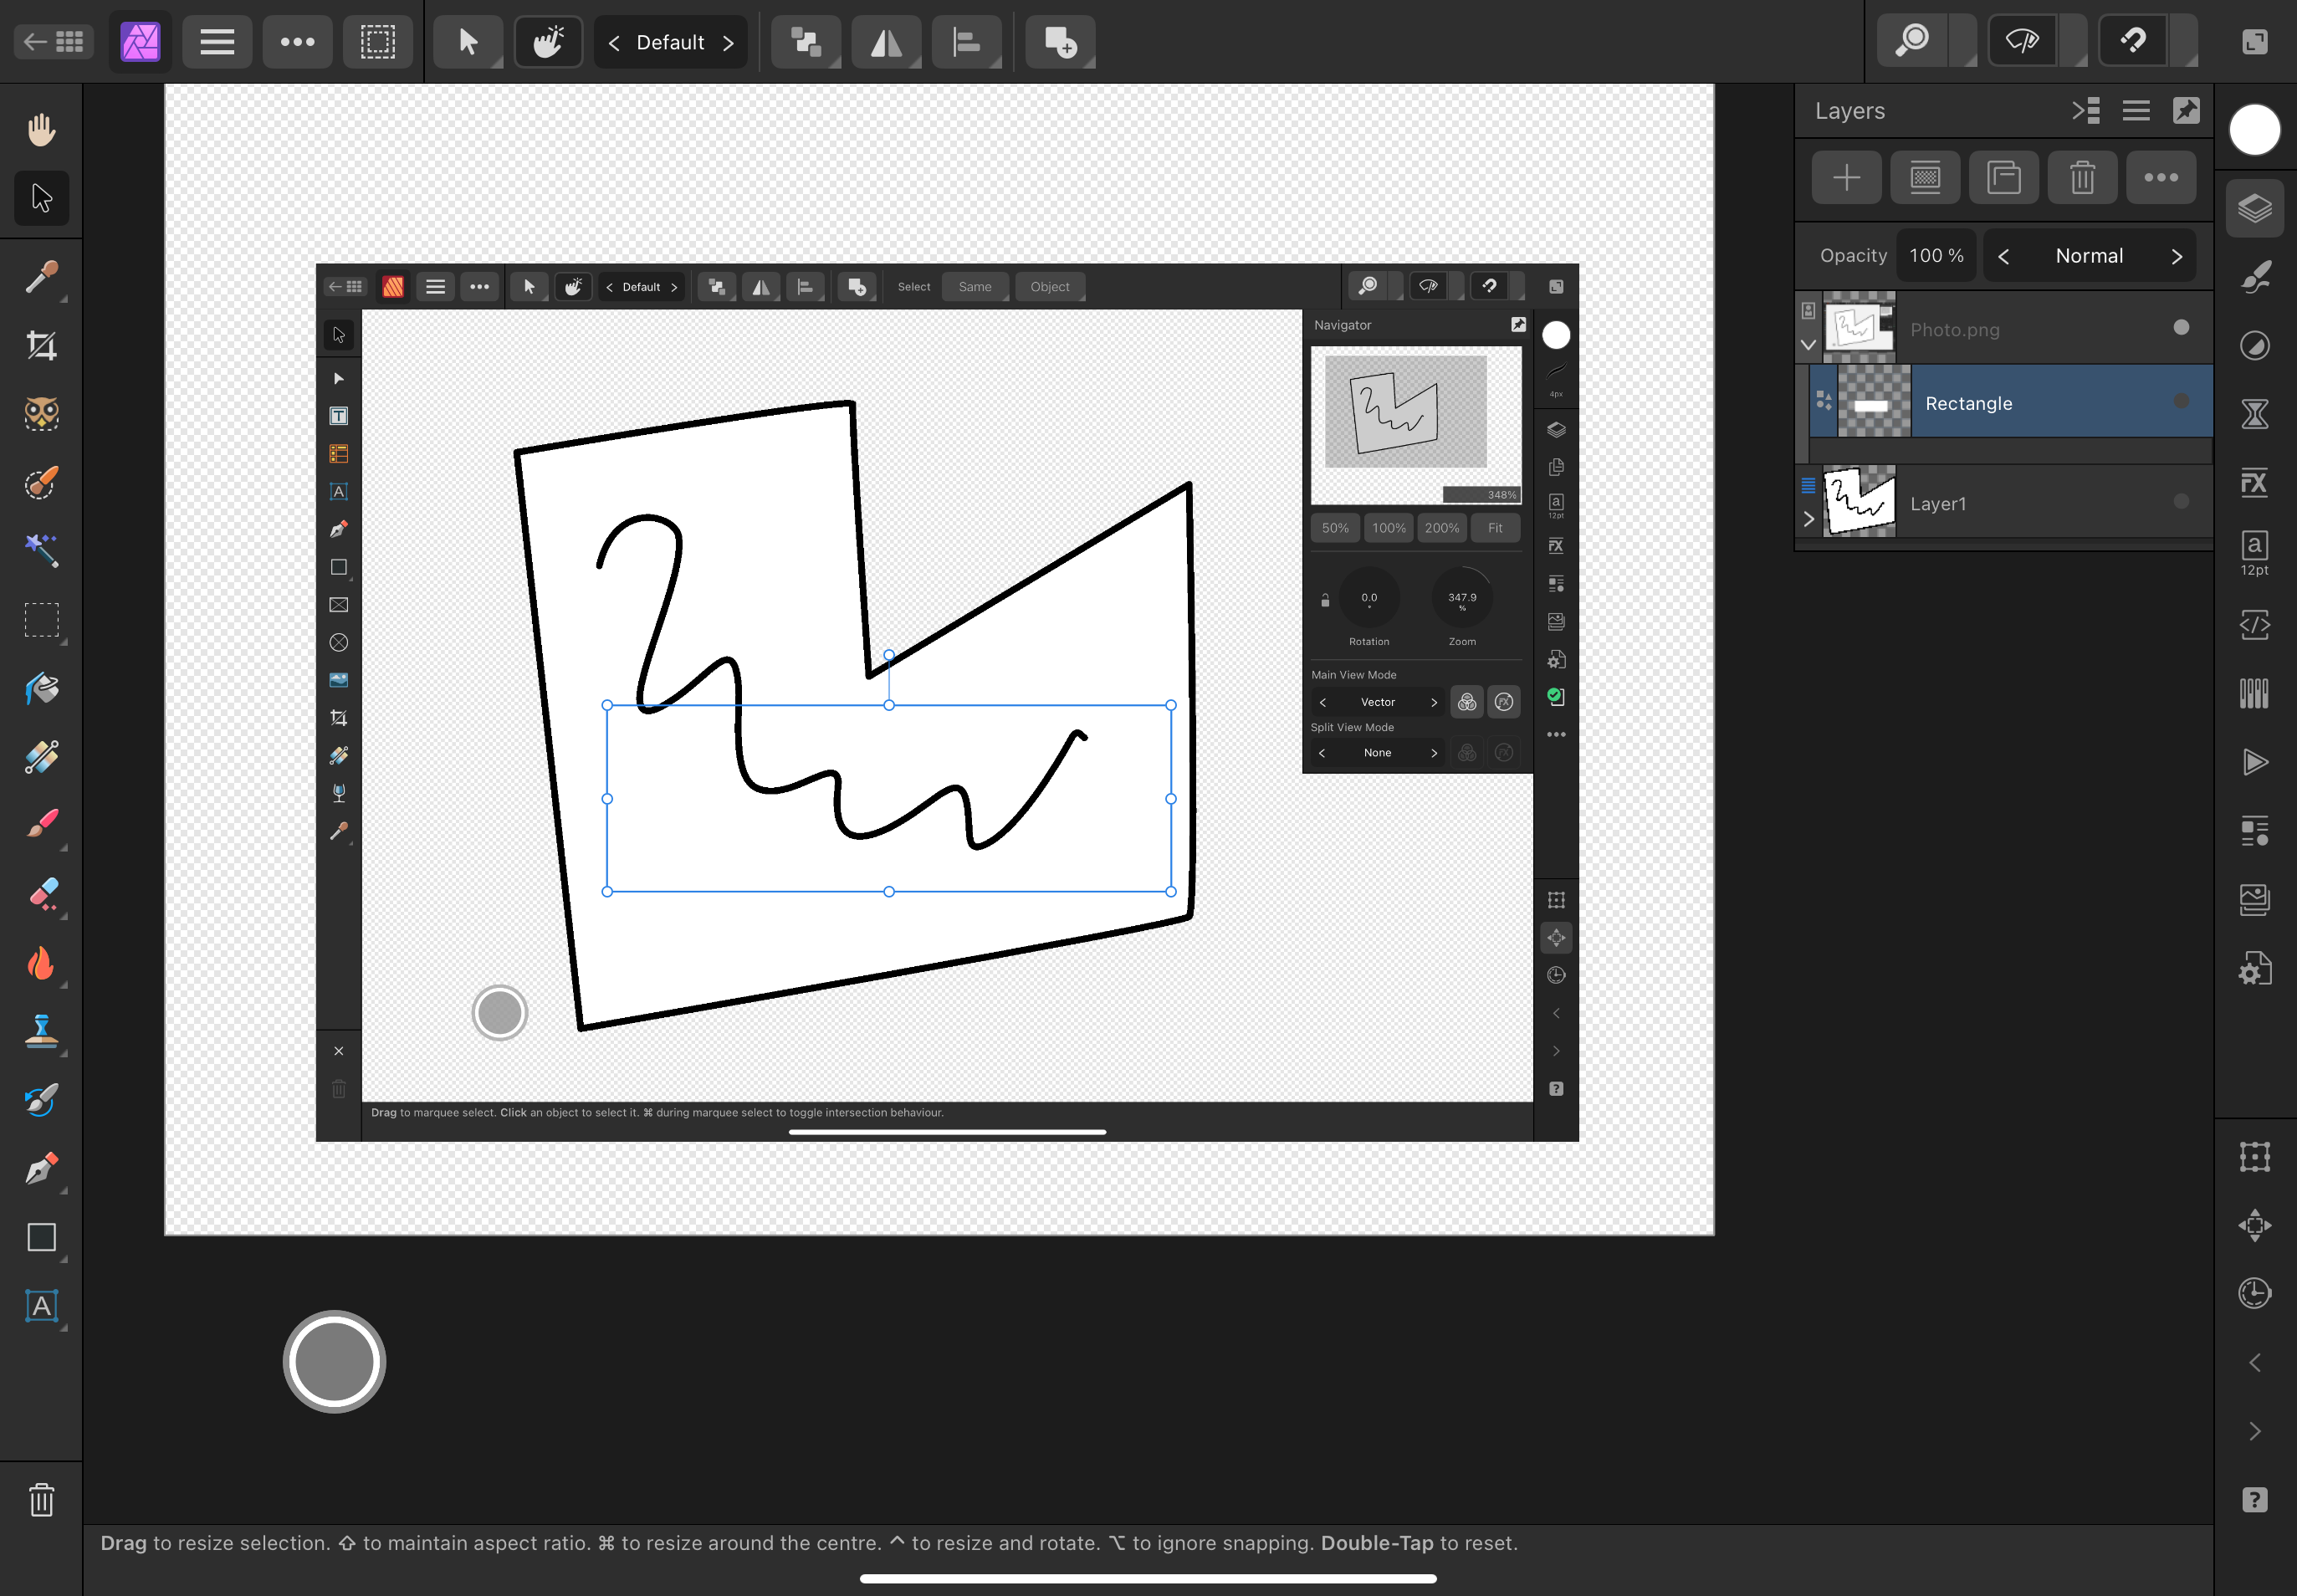
Task: Return to gallery with back arrow
Action: point(54,42)
